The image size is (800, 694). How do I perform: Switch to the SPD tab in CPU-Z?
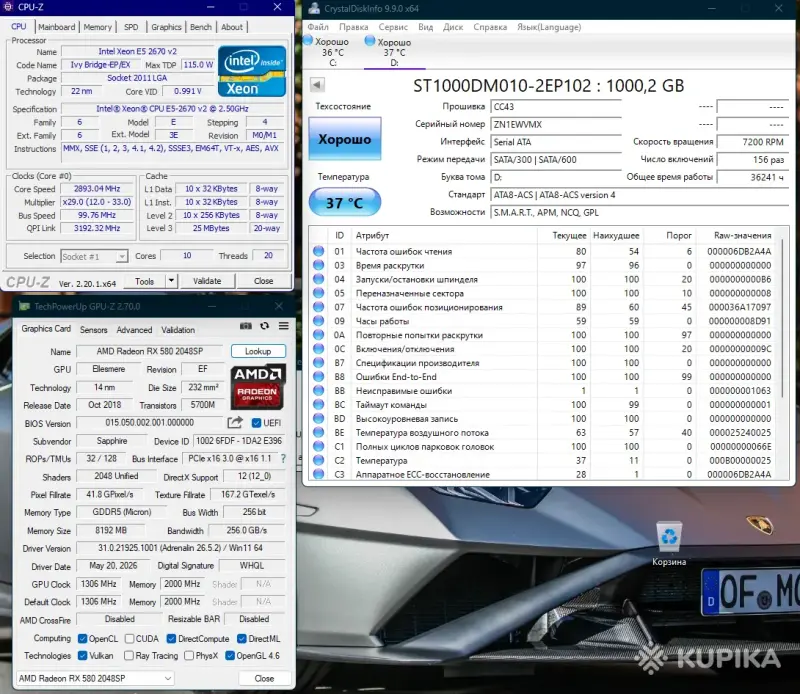[131, 27]
